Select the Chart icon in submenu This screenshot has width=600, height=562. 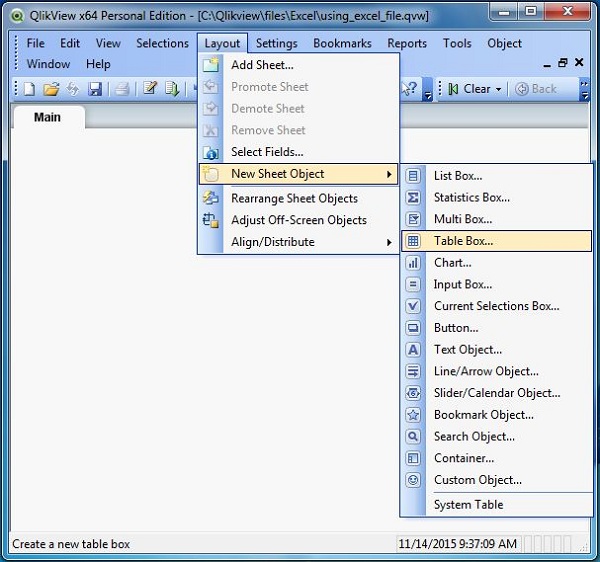(x=413, y=263)
